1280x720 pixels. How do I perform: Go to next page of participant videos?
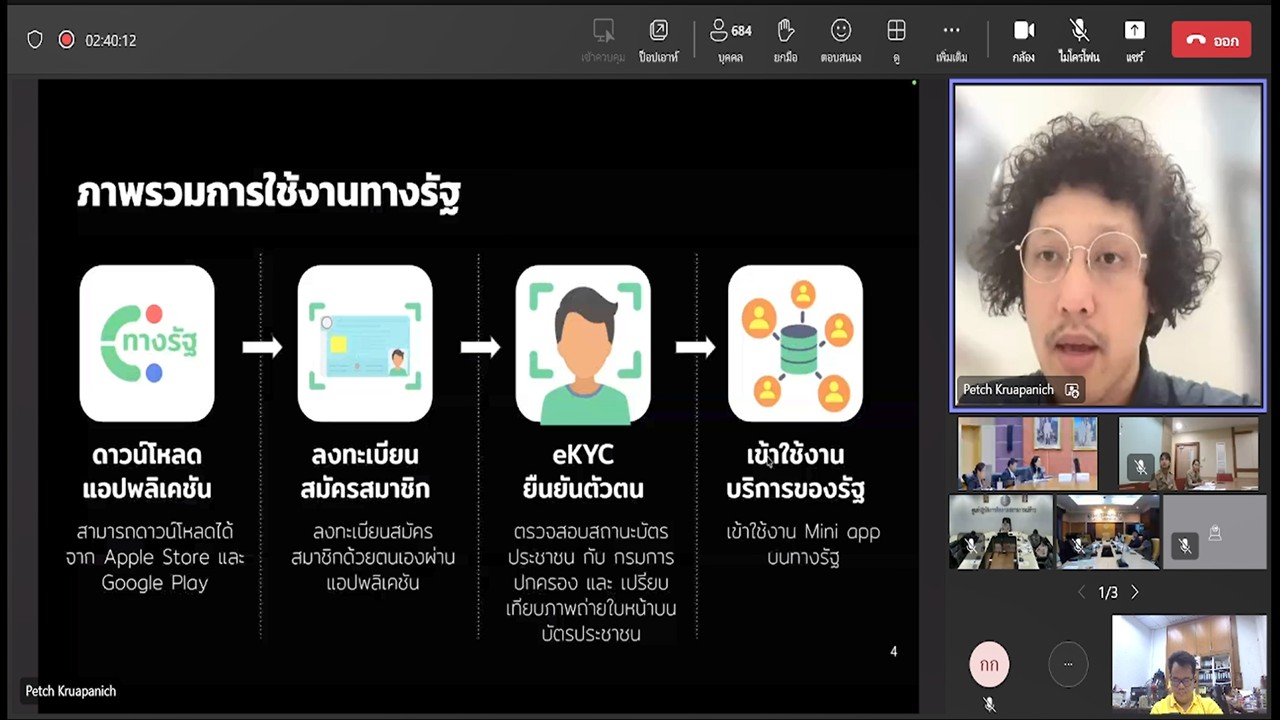[1135, 592]
